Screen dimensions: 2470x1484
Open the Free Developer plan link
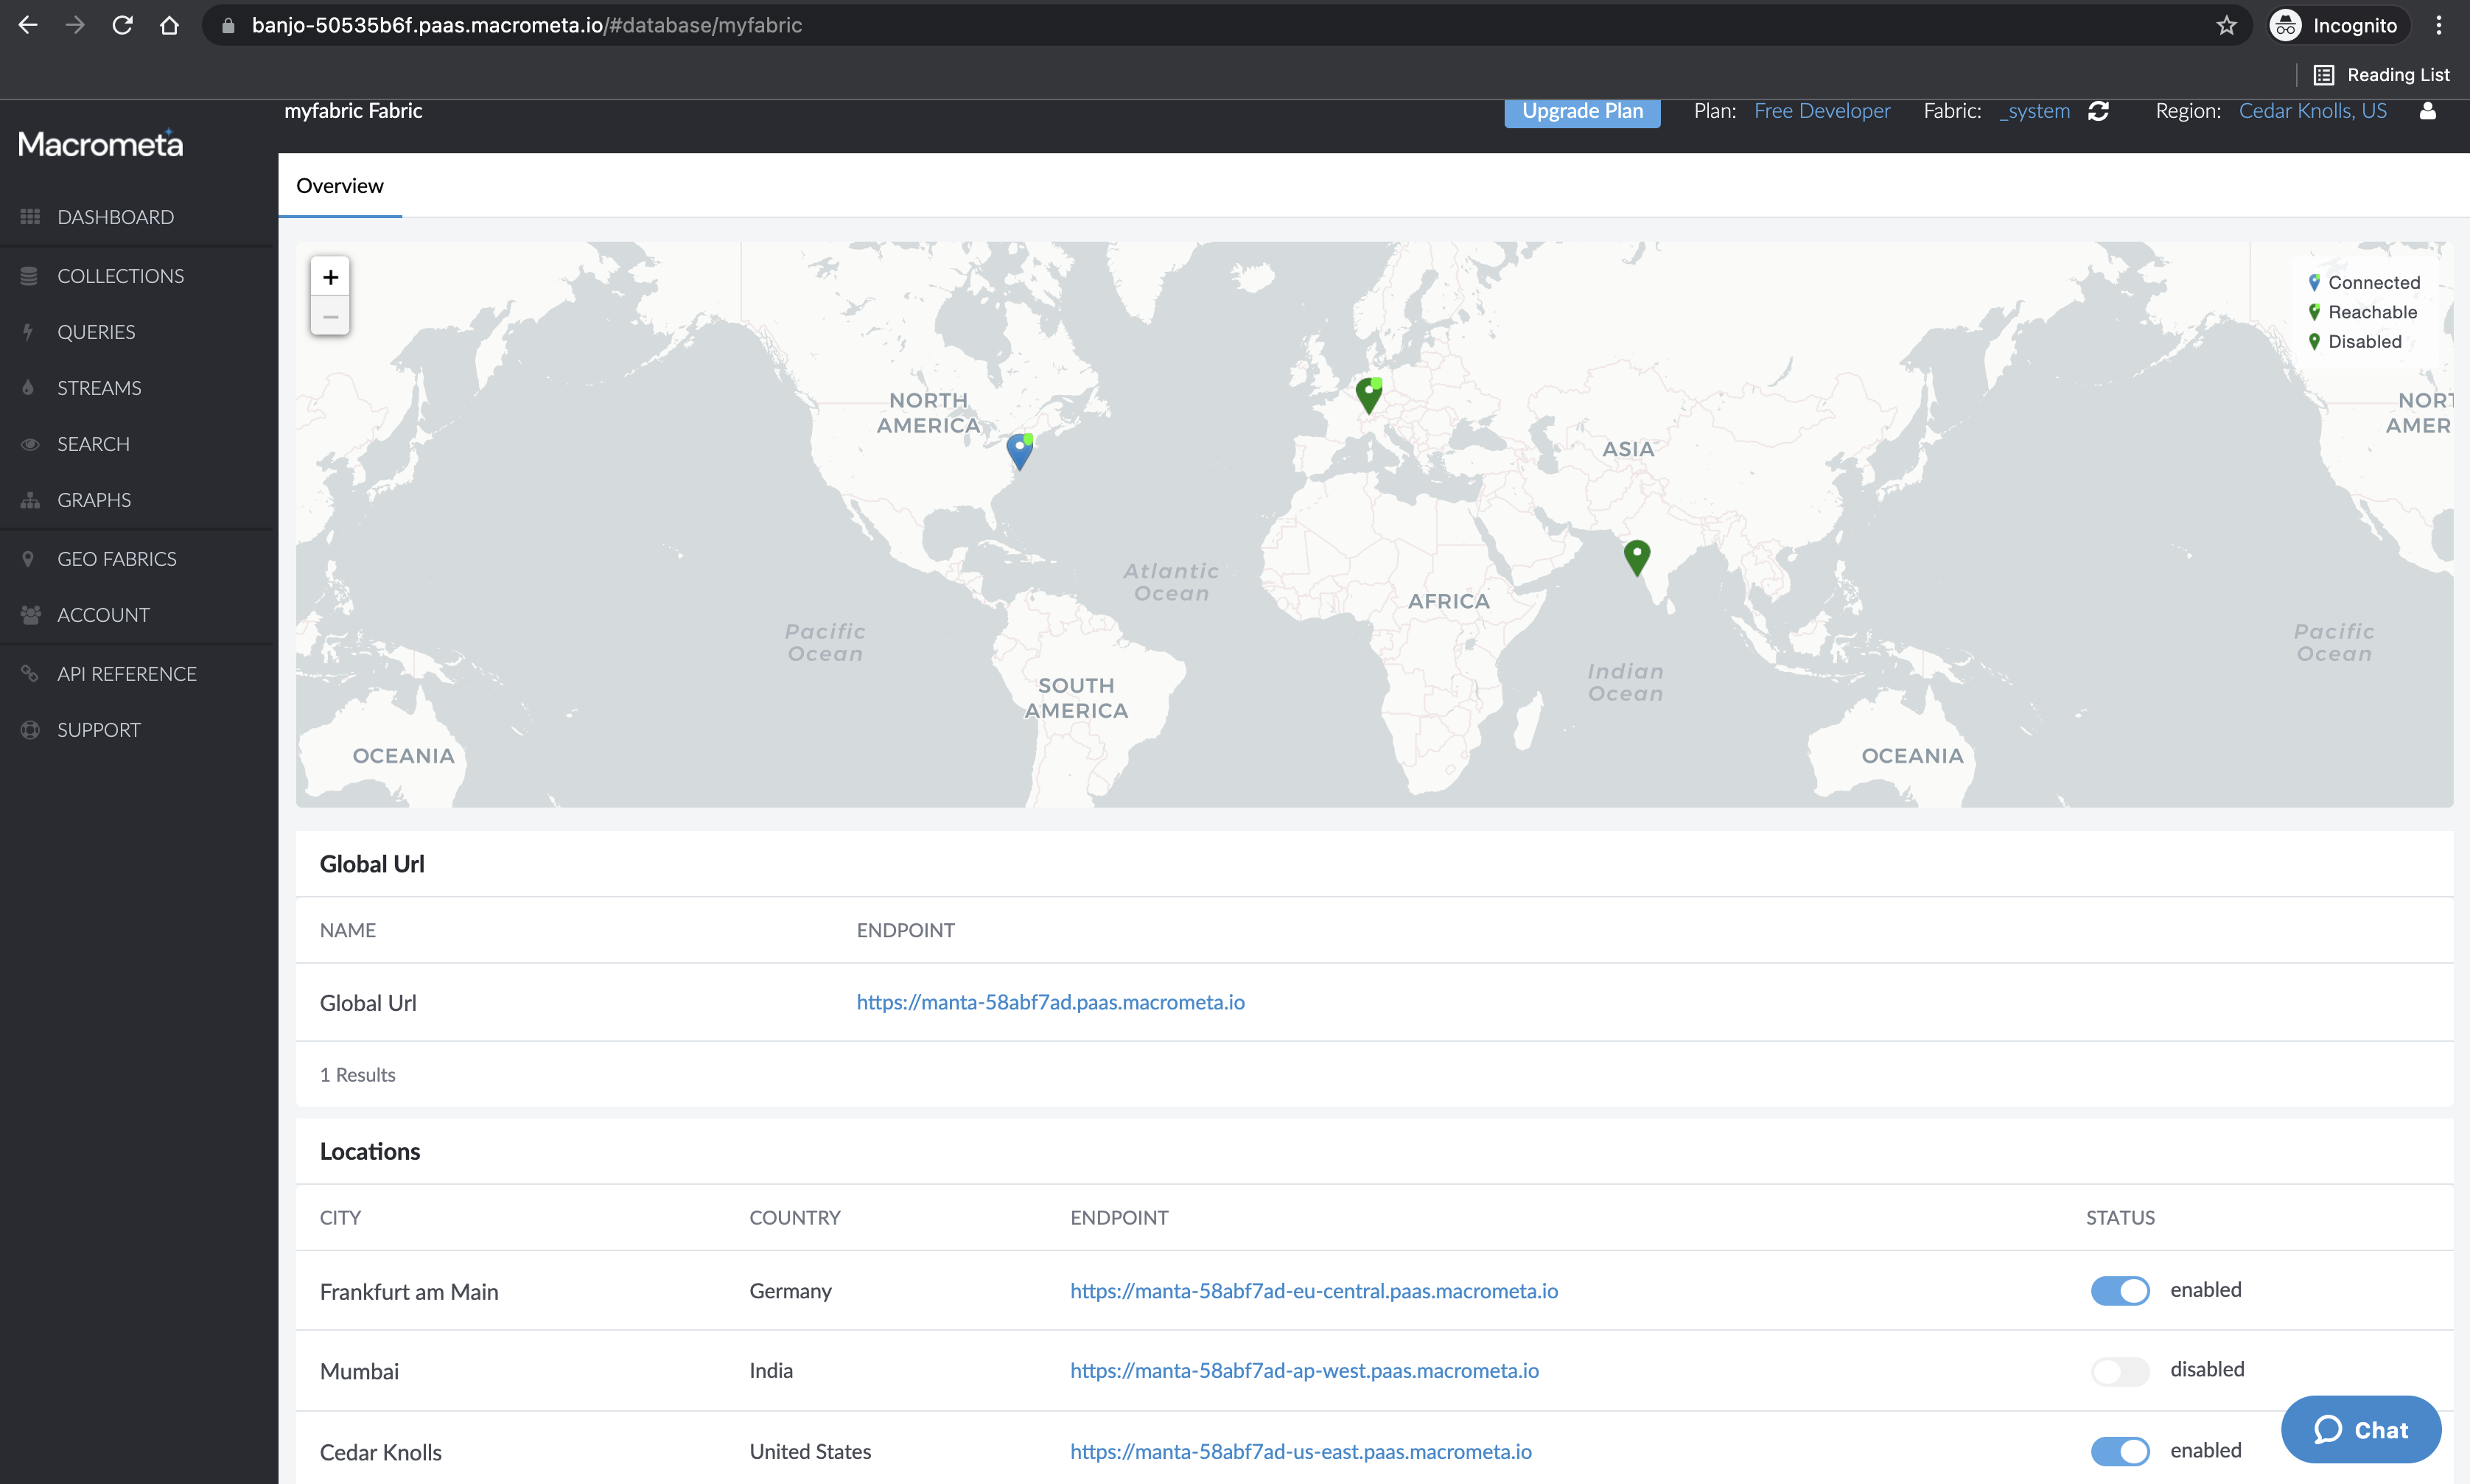(1822, 111)
